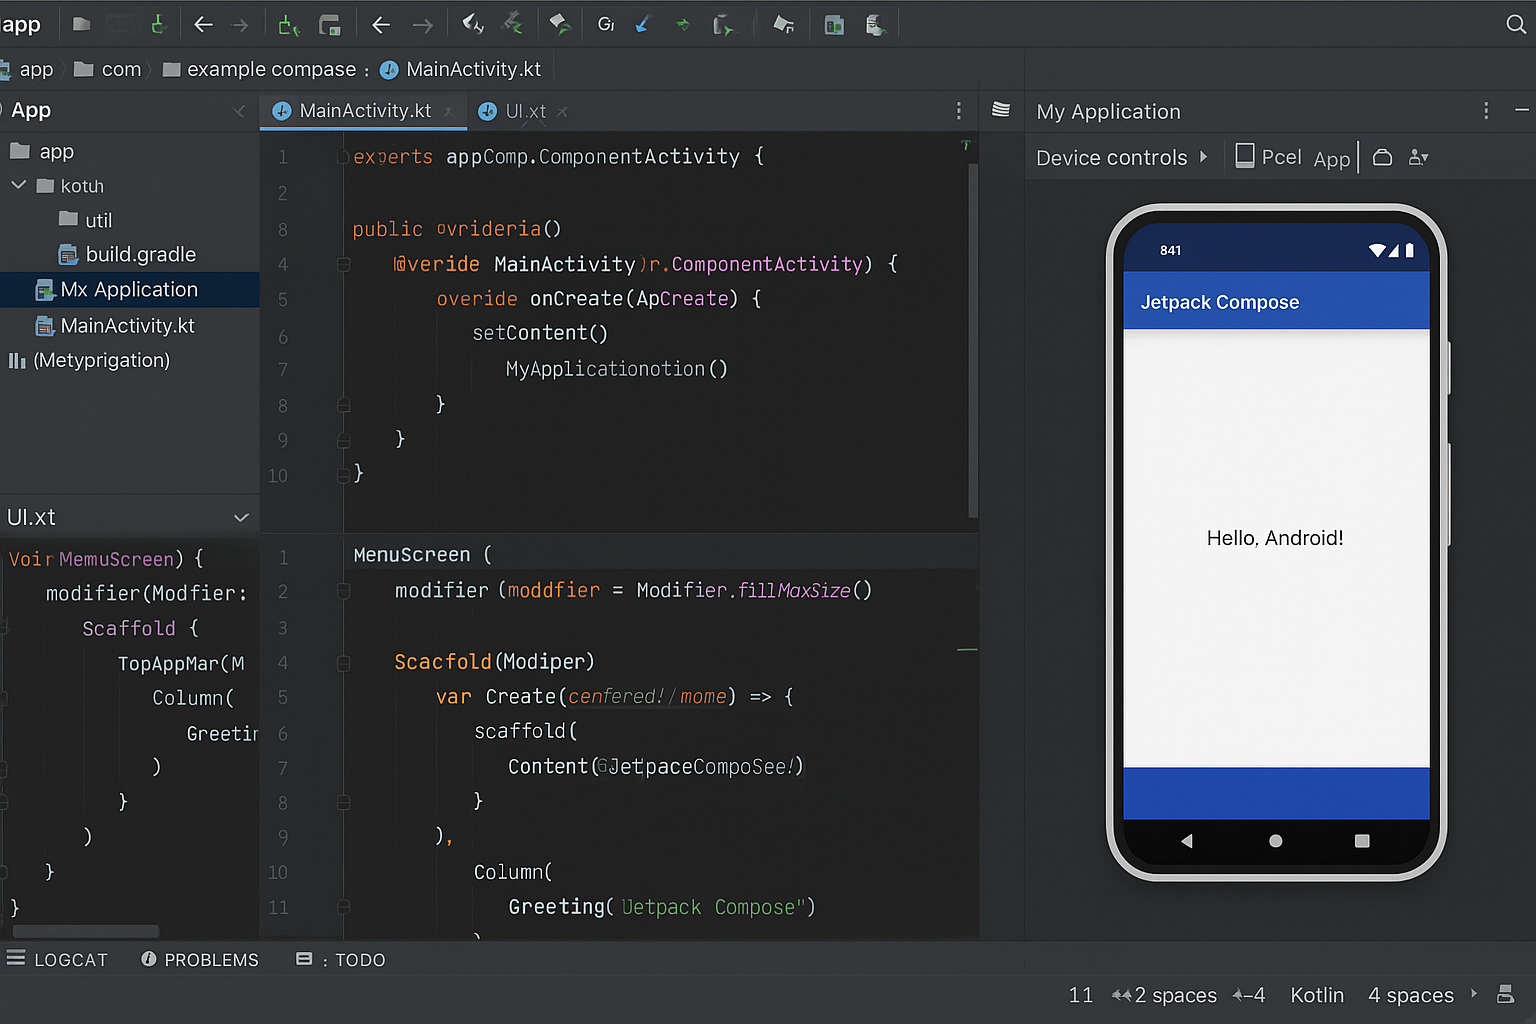The height and width of the screenshot is (1024, 1536).
Task: Expand the UI.xt panel chevron
Action: point(240,517)
